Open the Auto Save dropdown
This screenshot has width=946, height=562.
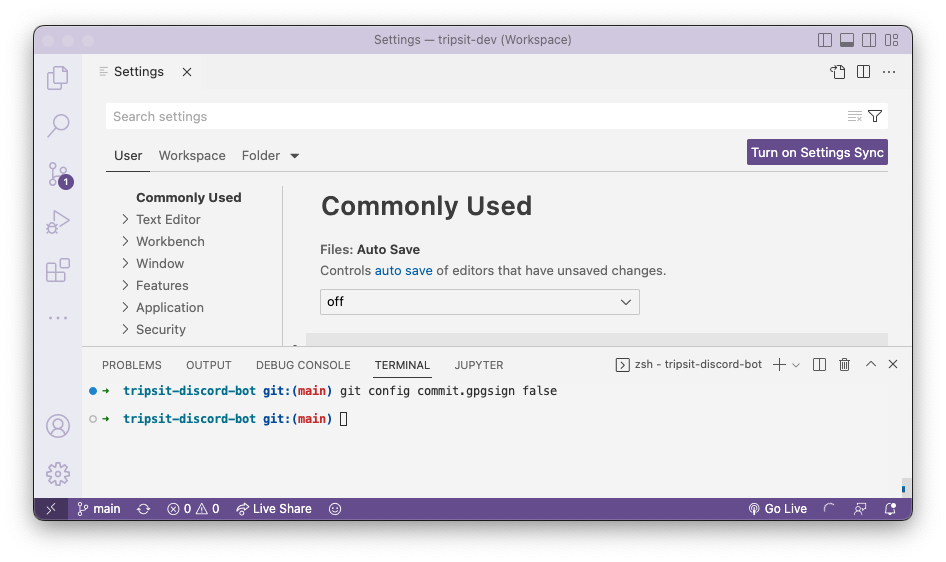point(480,302)
